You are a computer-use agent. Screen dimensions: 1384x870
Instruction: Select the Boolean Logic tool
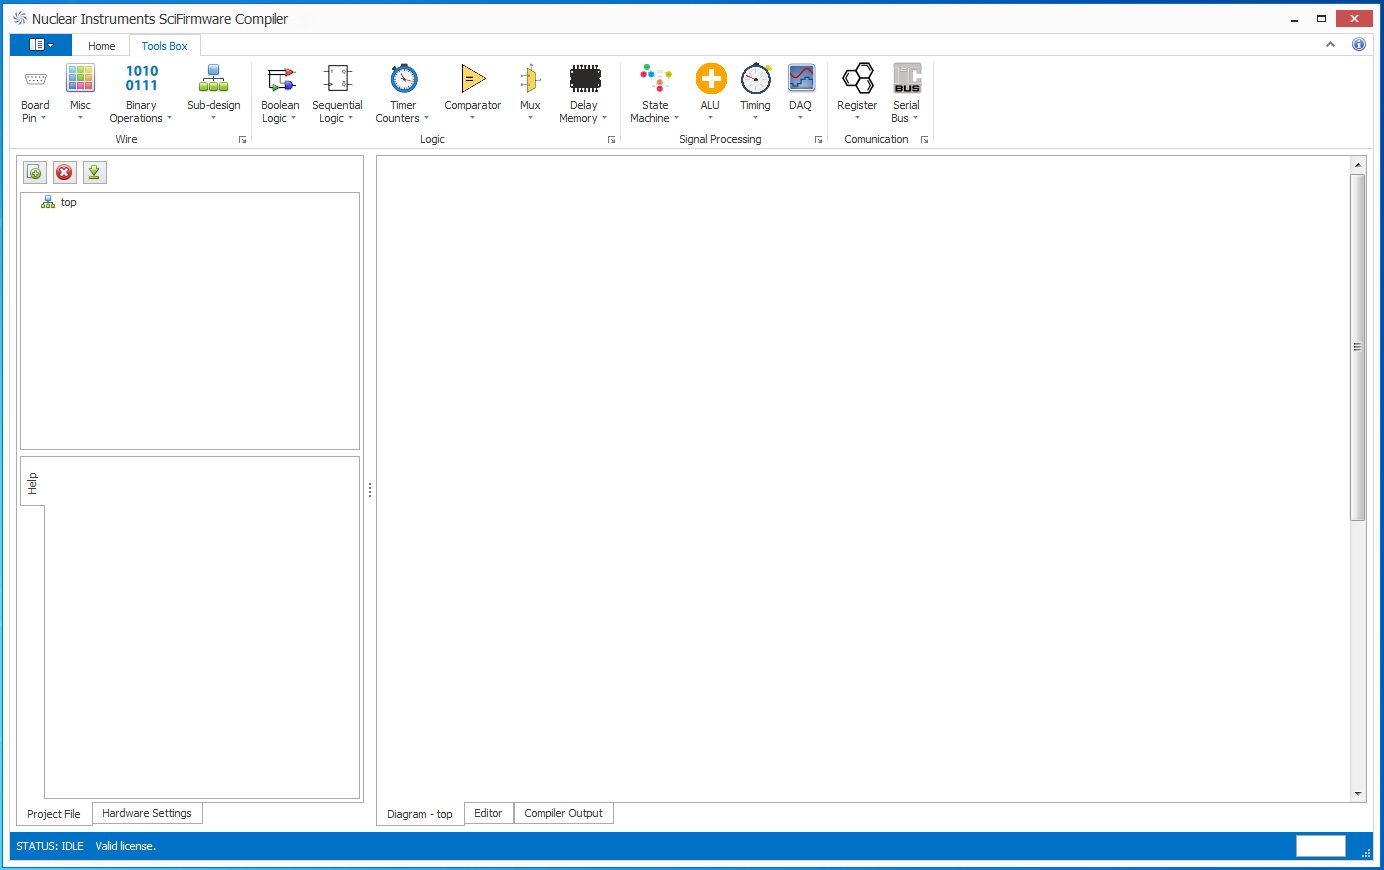point(280,94)
